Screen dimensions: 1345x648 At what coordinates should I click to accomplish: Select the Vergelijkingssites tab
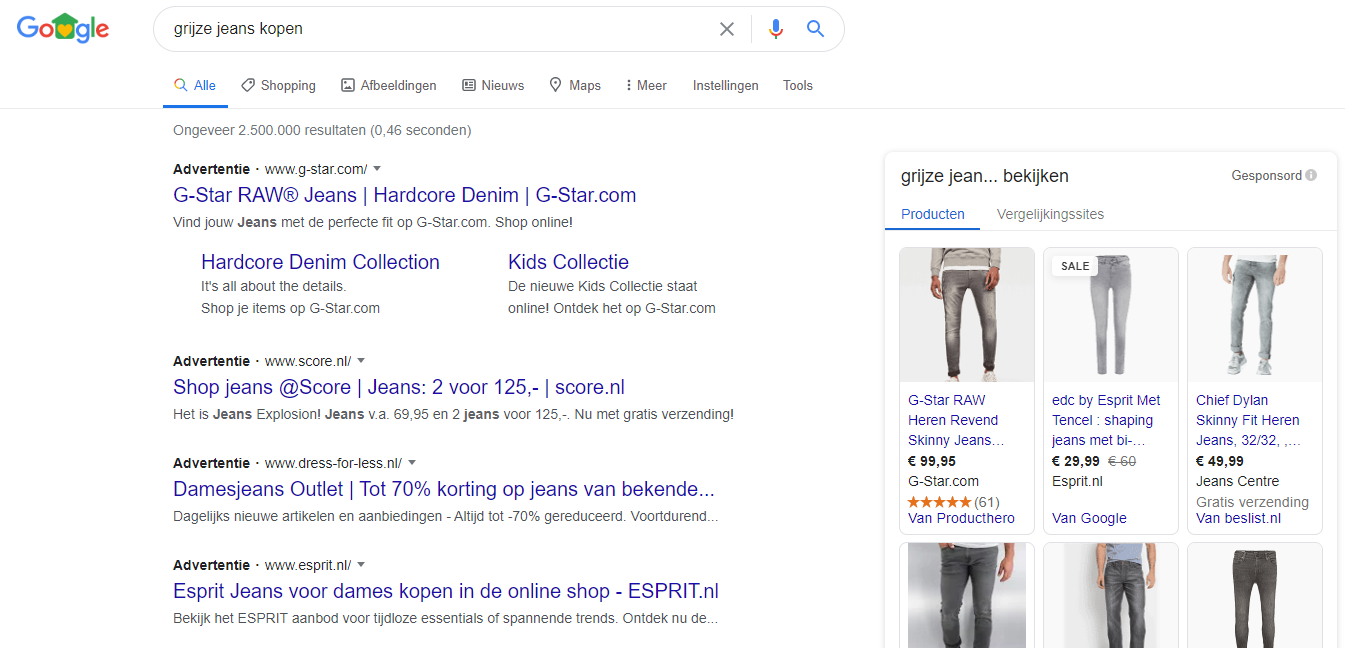pos(1050,214)
